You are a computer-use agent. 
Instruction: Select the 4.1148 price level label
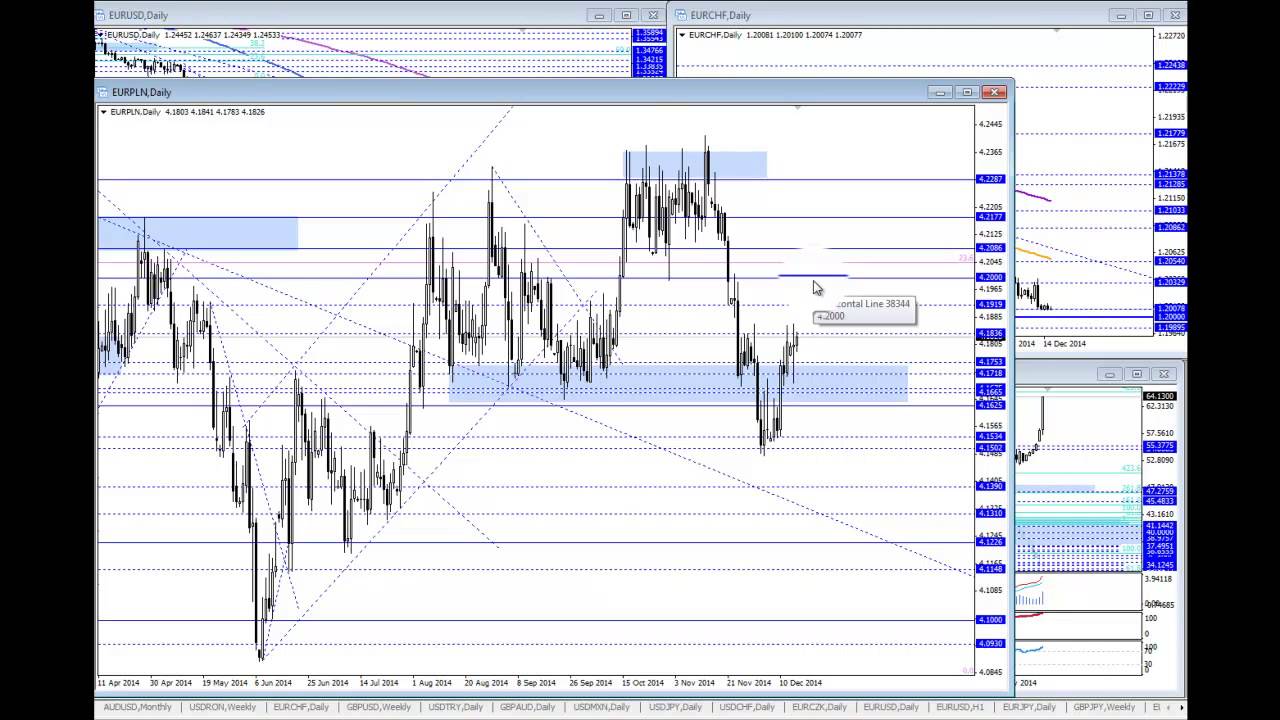(990, 569)
